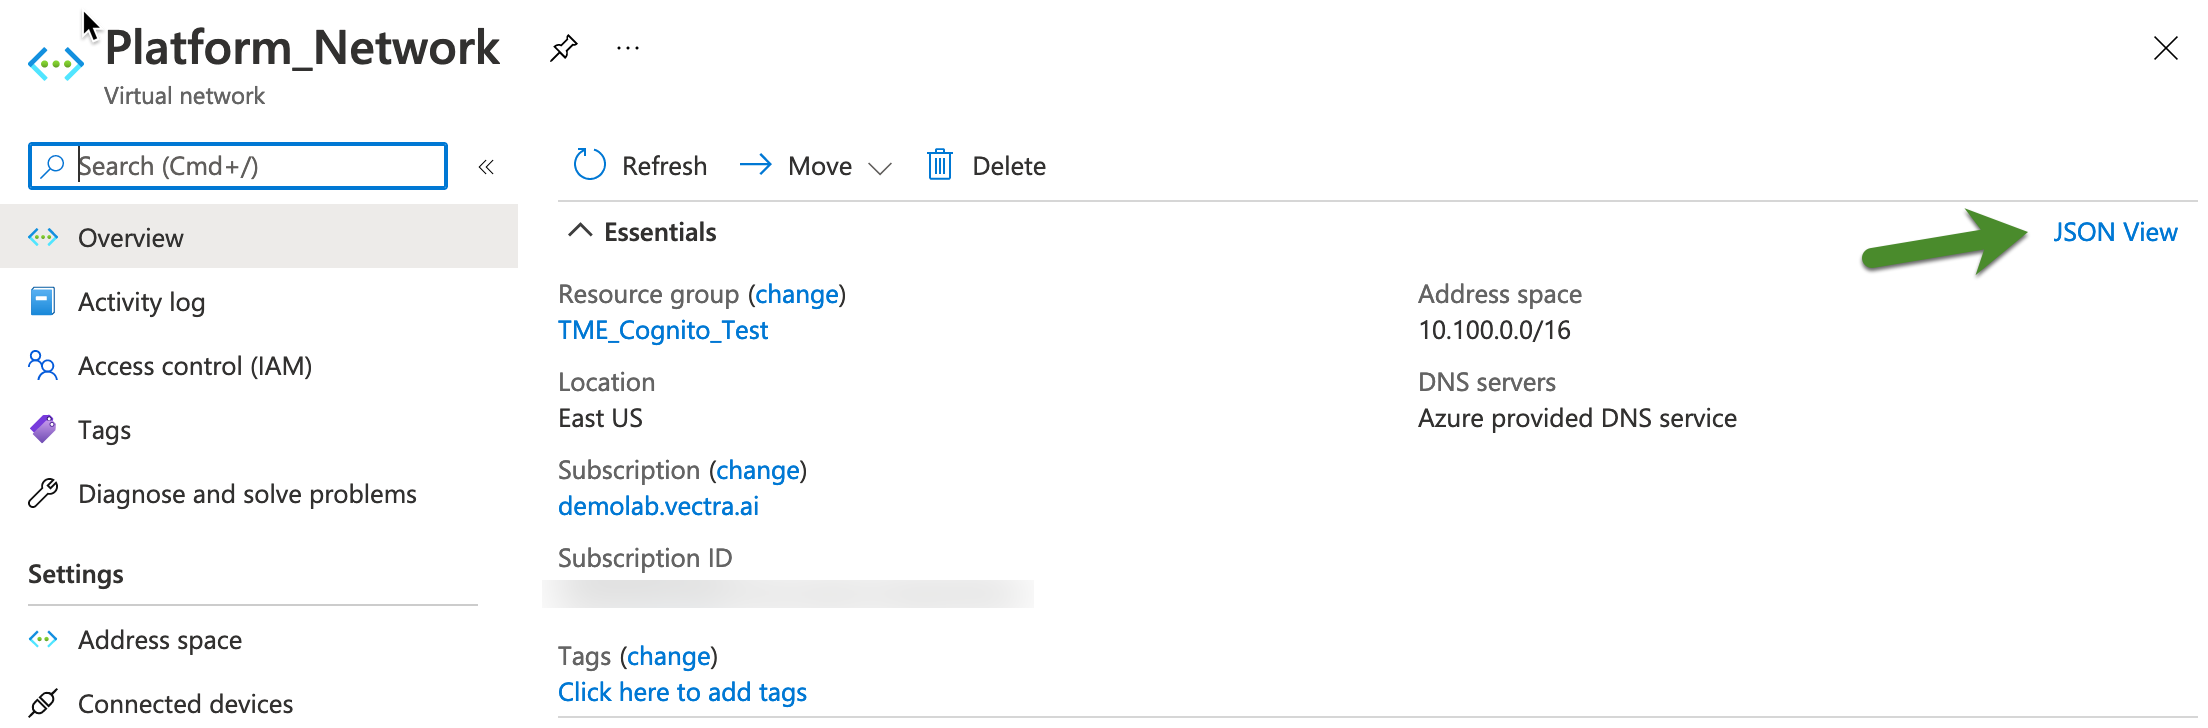This screenshot has height=728, width=2208.
Task: Open the JSON View link
Action: click(x=2114, y=232)
